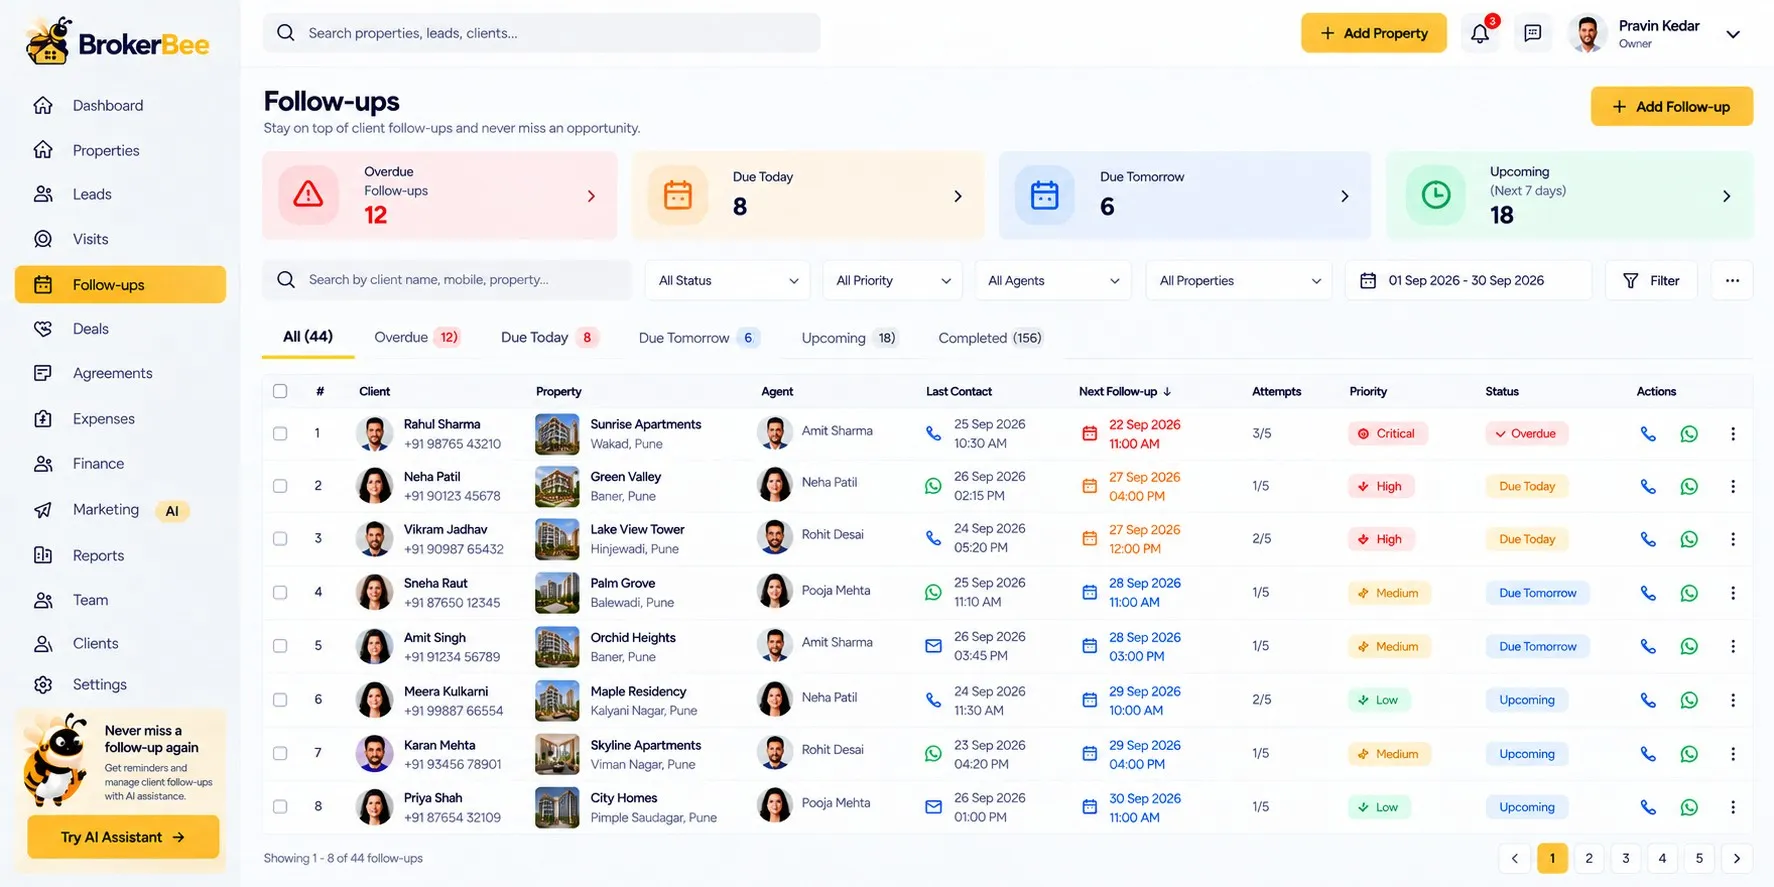Click the Overdue Follow-ups warning icon
This screenshot has height=887, width=1774.
click(308, 194)
